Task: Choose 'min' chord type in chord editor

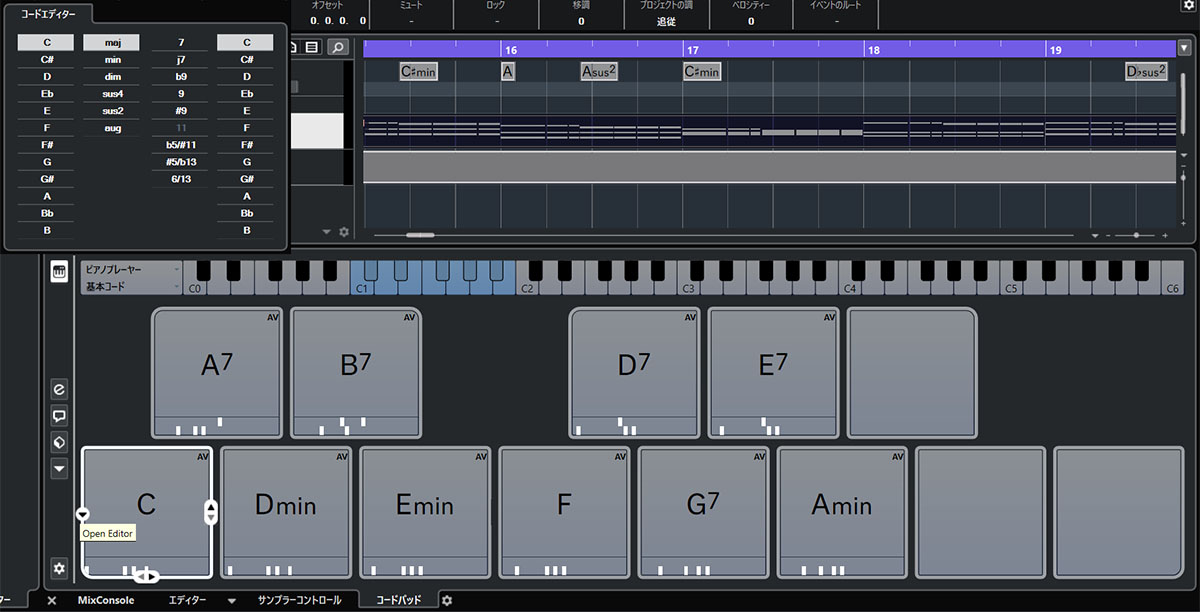Action: [113, 60]
